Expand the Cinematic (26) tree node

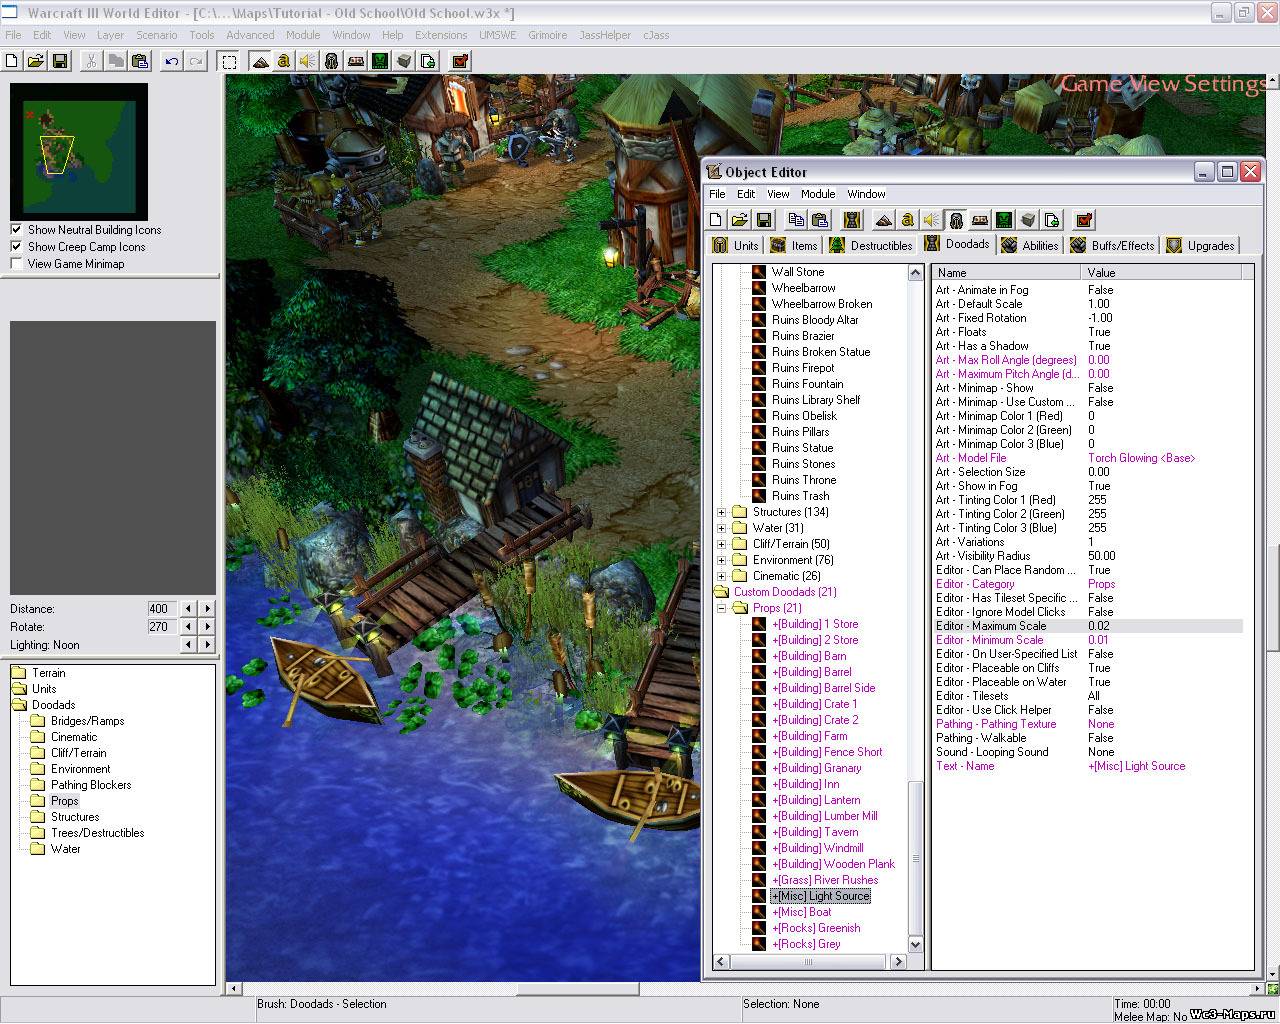coord(721,576)
